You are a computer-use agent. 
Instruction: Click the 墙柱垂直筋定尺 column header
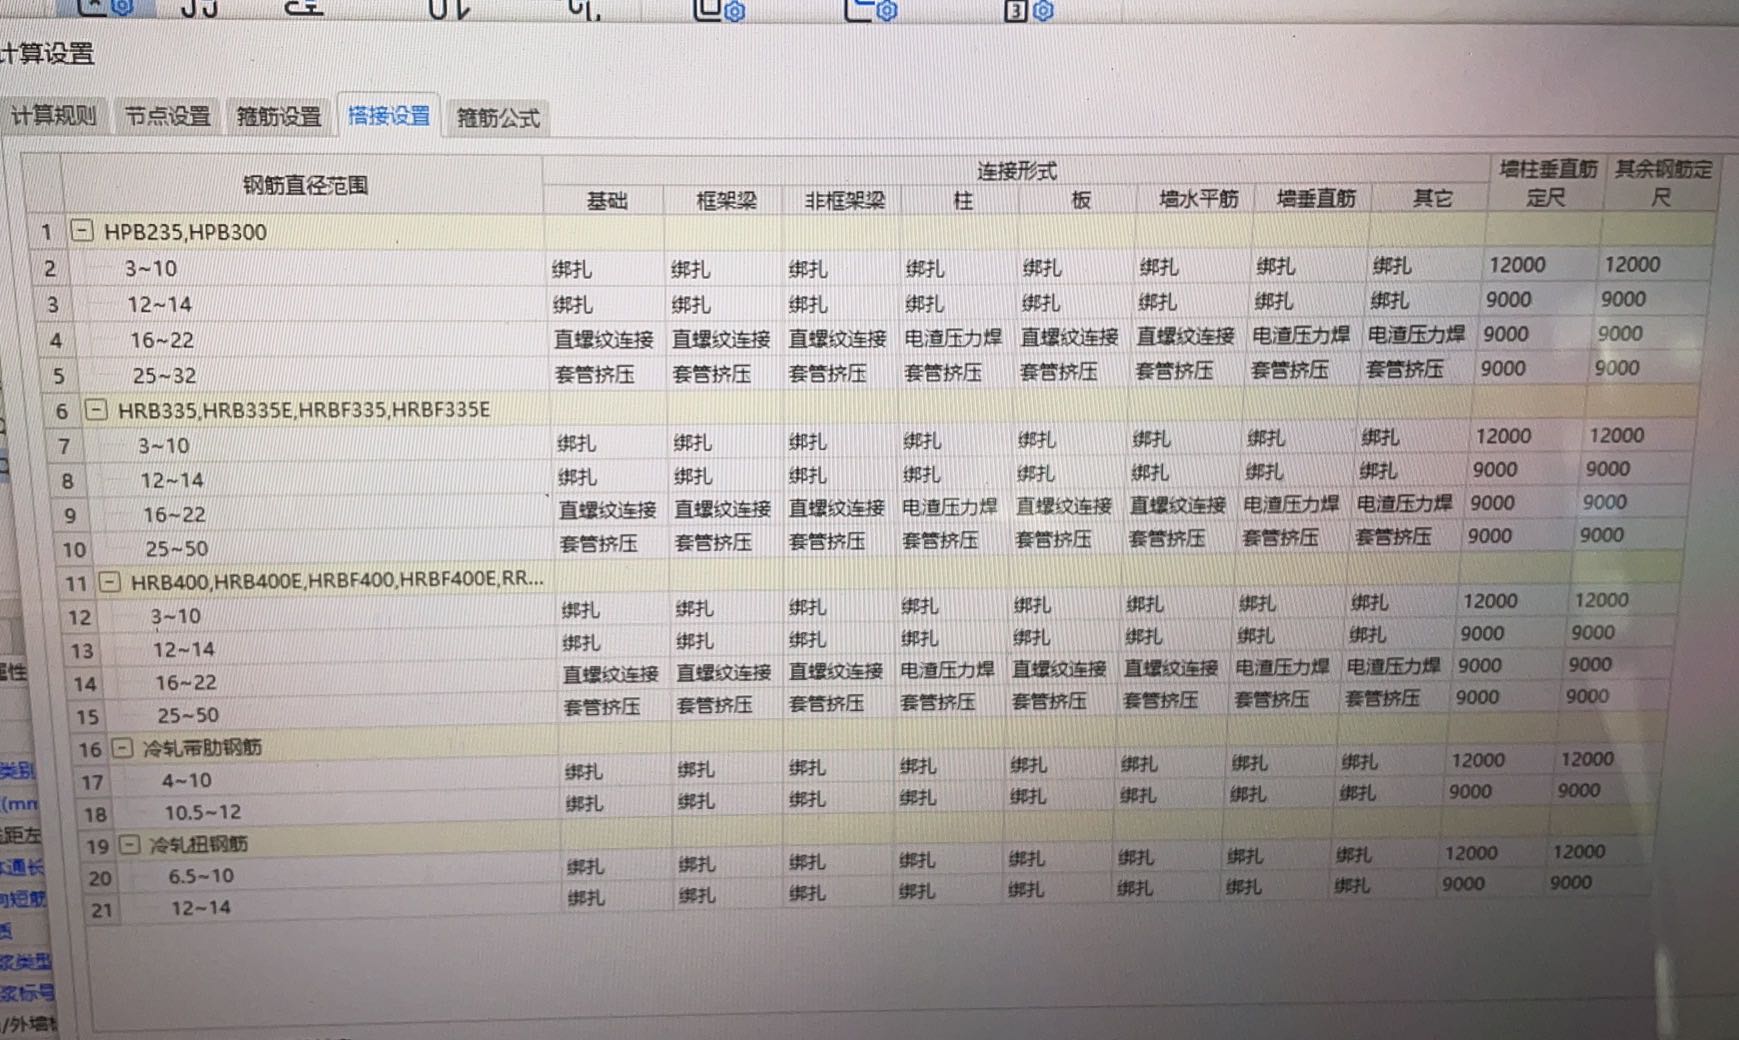[x=1547, y=183]
